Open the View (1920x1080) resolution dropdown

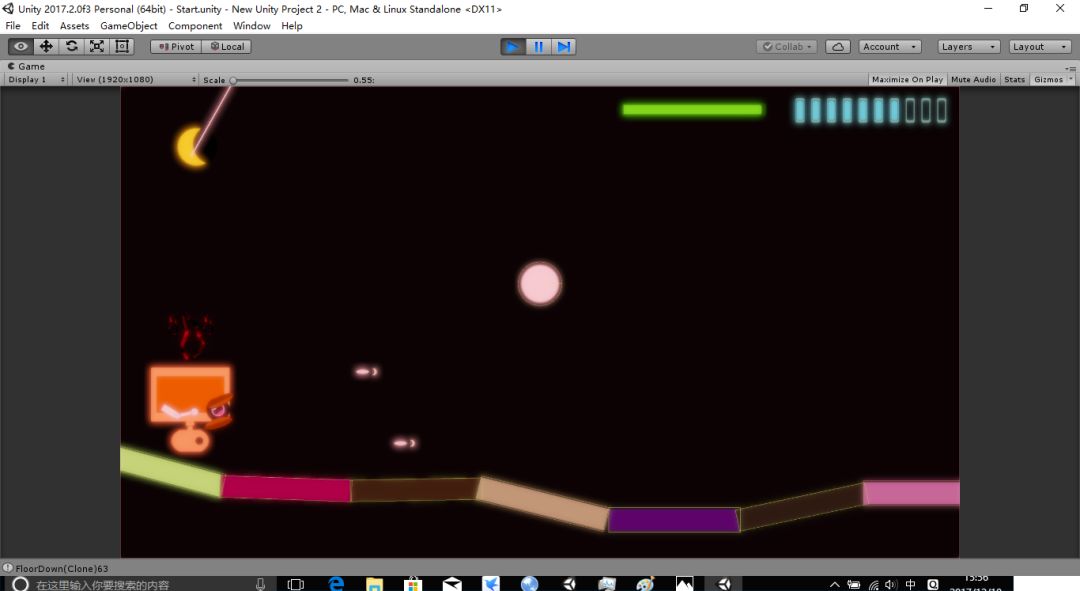[136, 80]
